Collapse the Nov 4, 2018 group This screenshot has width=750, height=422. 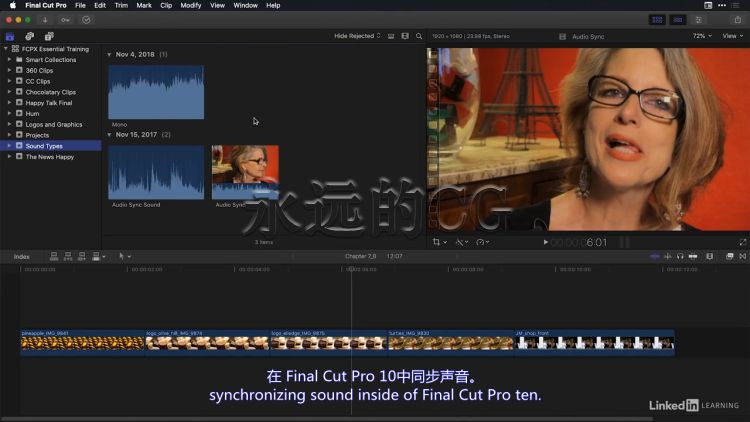coord(109,55)
